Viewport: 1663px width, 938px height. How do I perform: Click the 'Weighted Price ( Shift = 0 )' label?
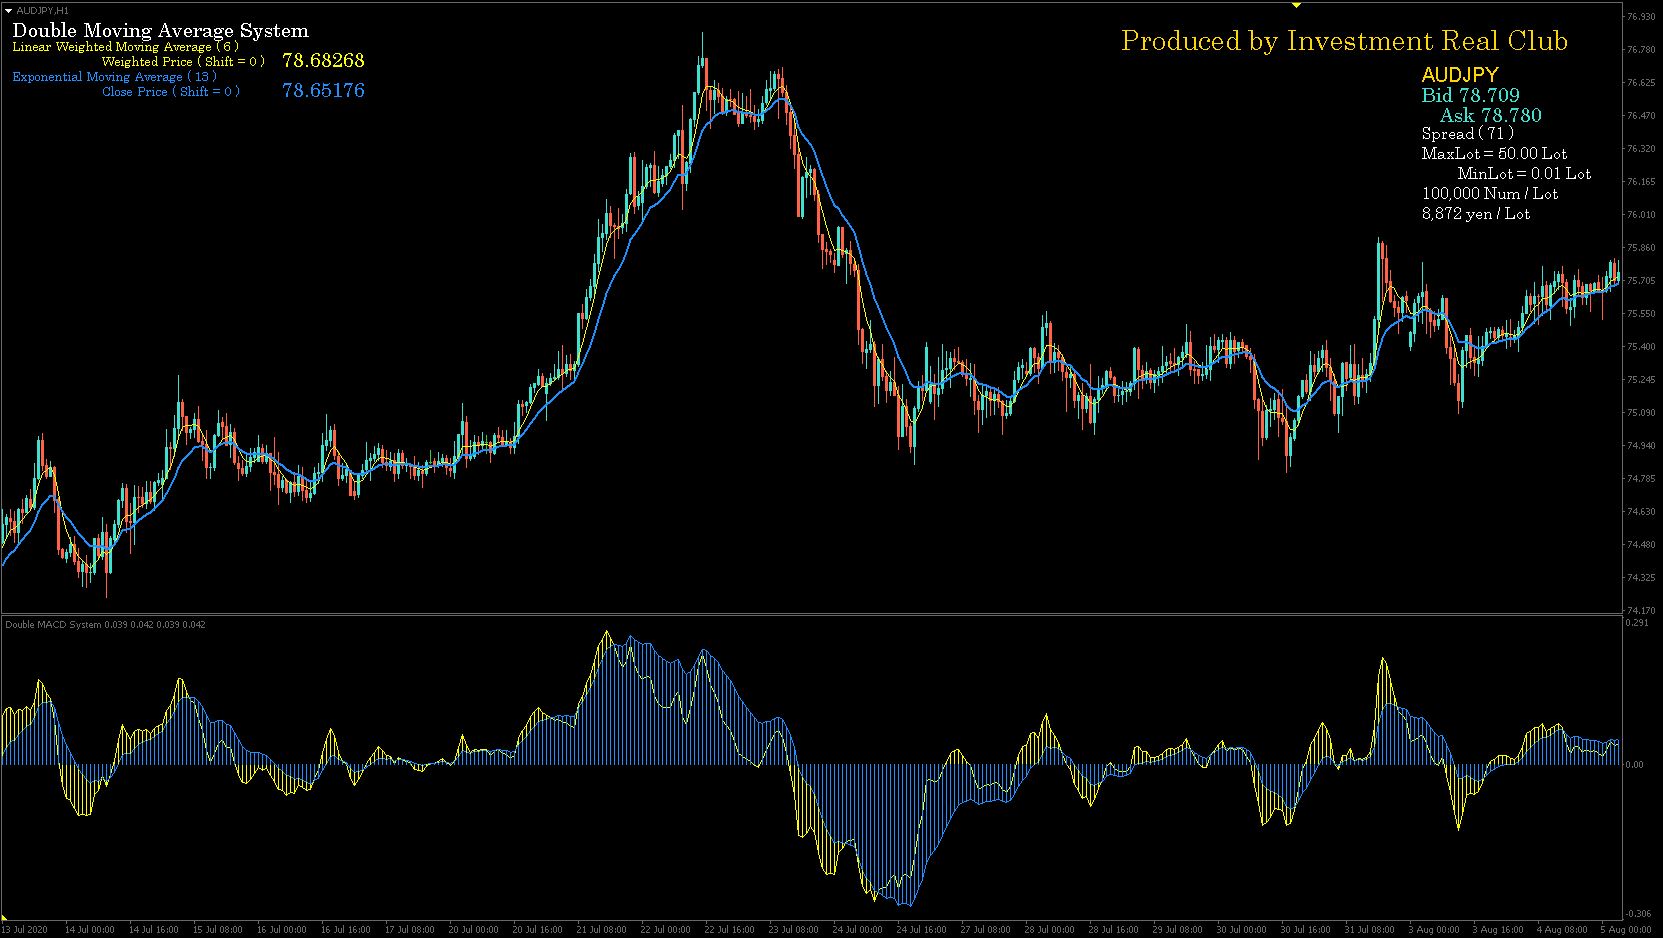(184, 62)
